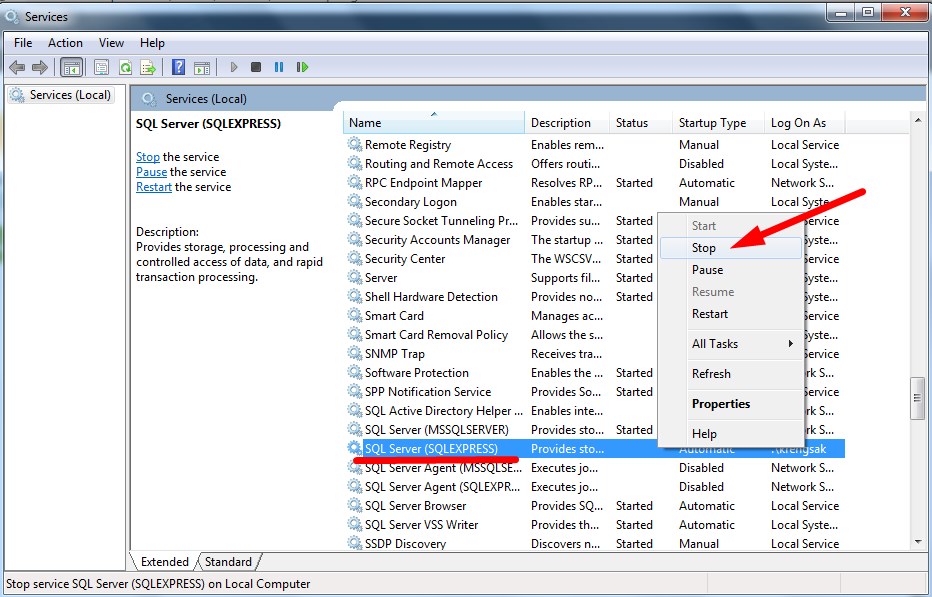Viewport: 932px width, 597px height.
Task: Go back using the toolbar Back arrow
Action: click(17, 67)
